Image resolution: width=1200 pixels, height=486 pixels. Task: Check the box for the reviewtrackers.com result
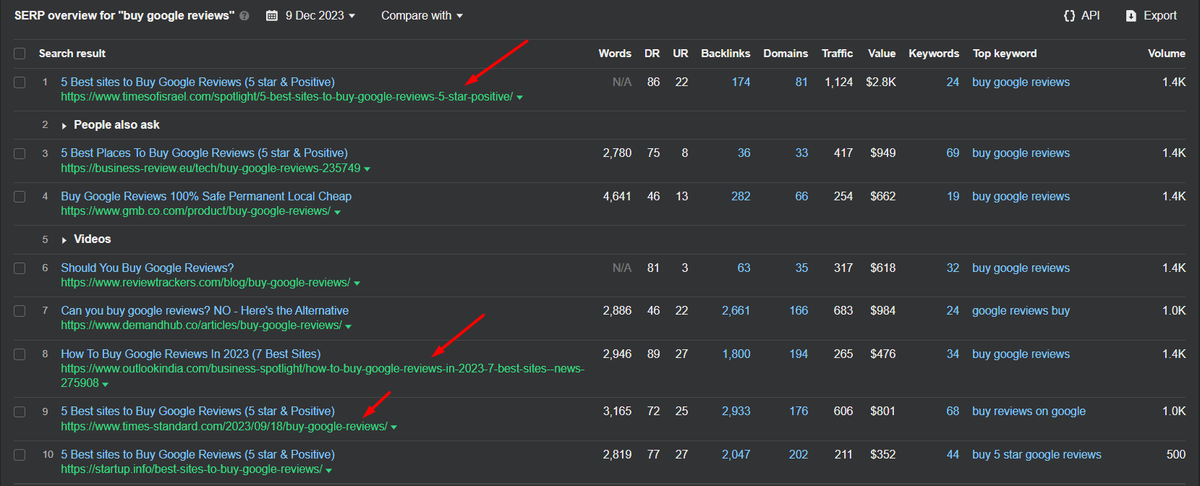pos(20,268)
